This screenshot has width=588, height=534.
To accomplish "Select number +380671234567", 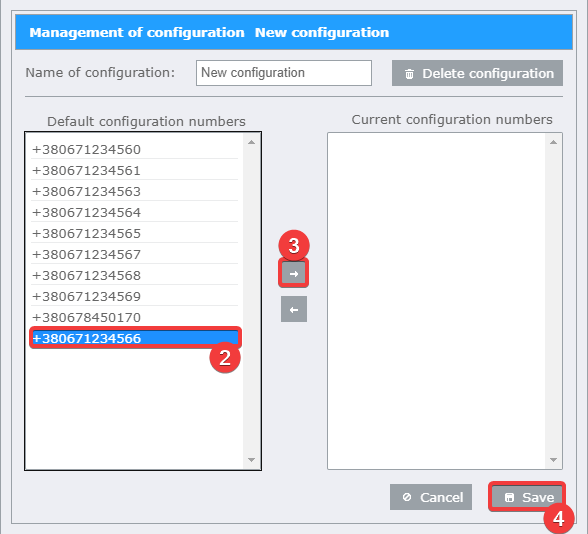I will tap(135, 254).
